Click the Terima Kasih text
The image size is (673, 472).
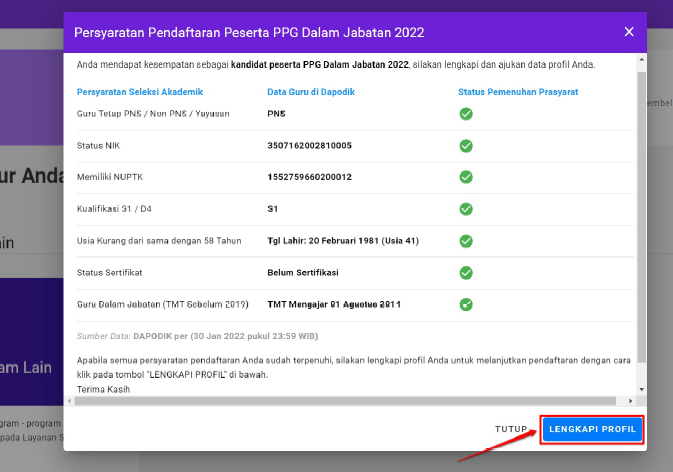[x=103, y=389]
